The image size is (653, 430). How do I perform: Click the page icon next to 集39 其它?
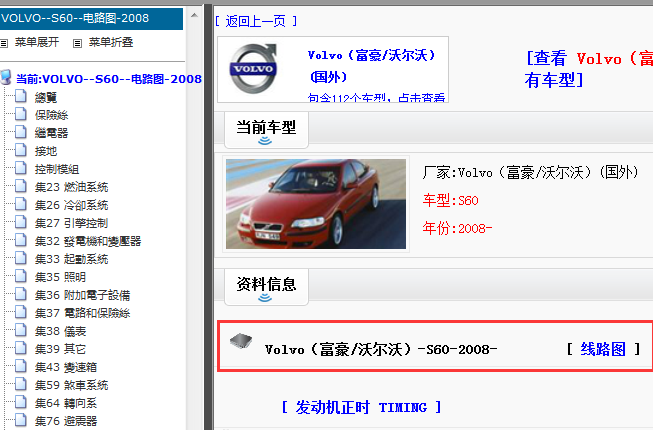point(21,348)
